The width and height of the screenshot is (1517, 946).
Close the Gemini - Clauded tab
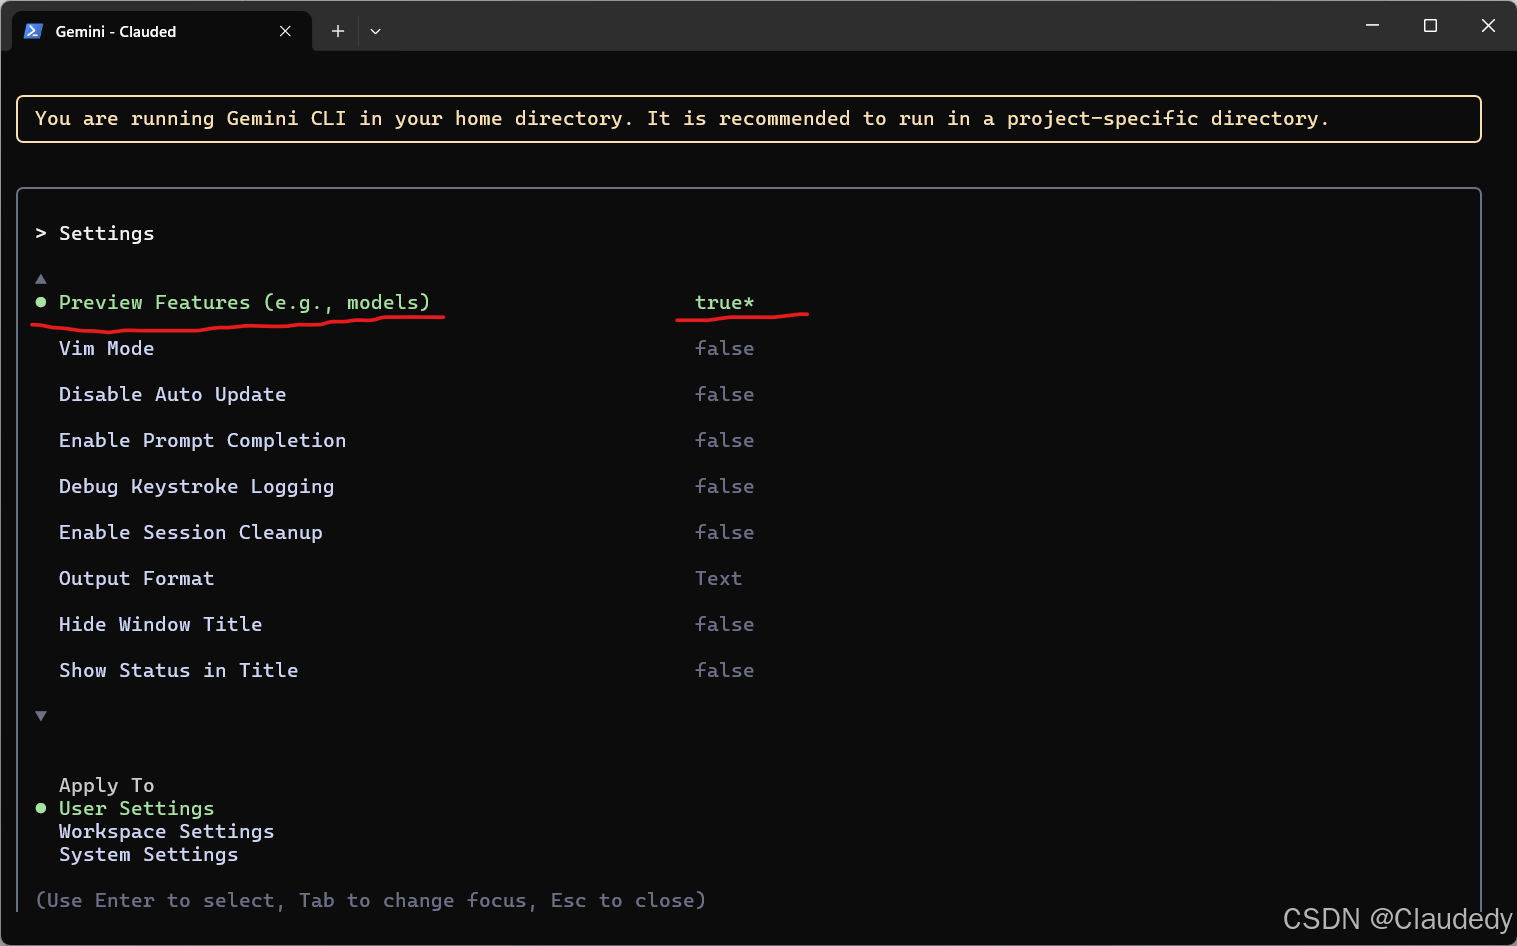pyautogui.click(x=285, y=31)
